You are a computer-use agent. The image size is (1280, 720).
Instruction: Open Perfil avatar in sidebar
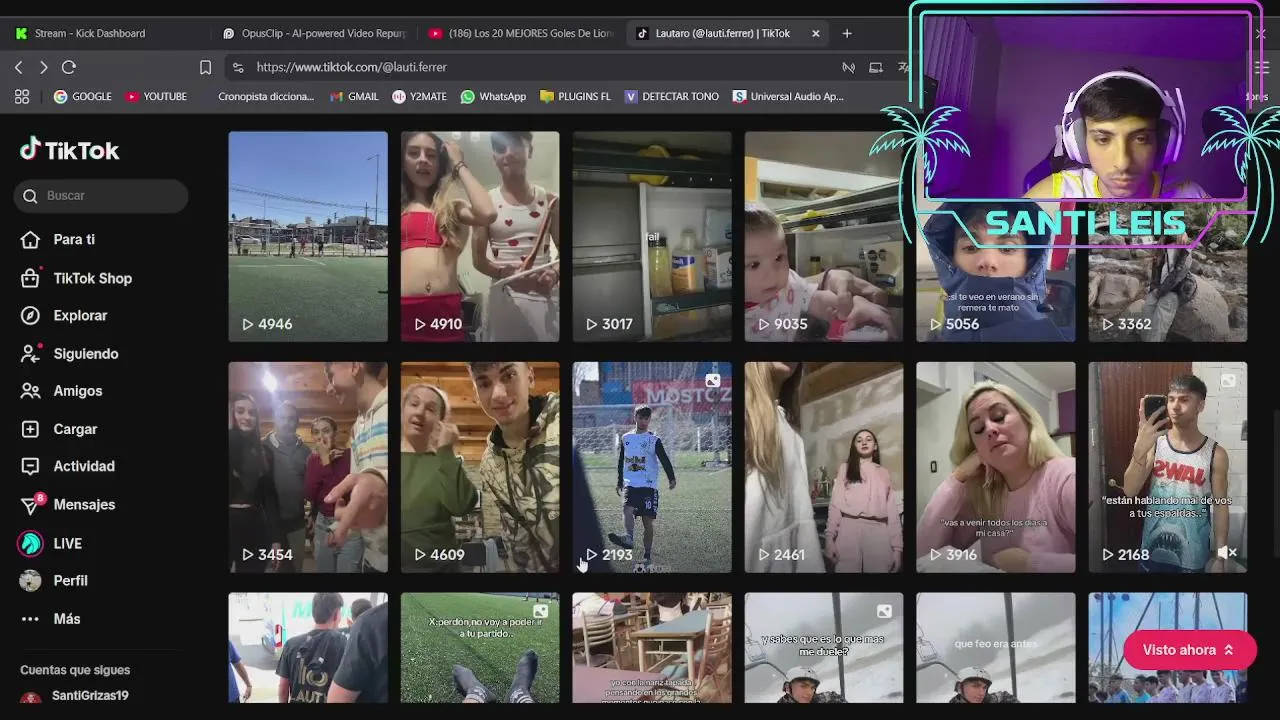click(x=31, y=580)
